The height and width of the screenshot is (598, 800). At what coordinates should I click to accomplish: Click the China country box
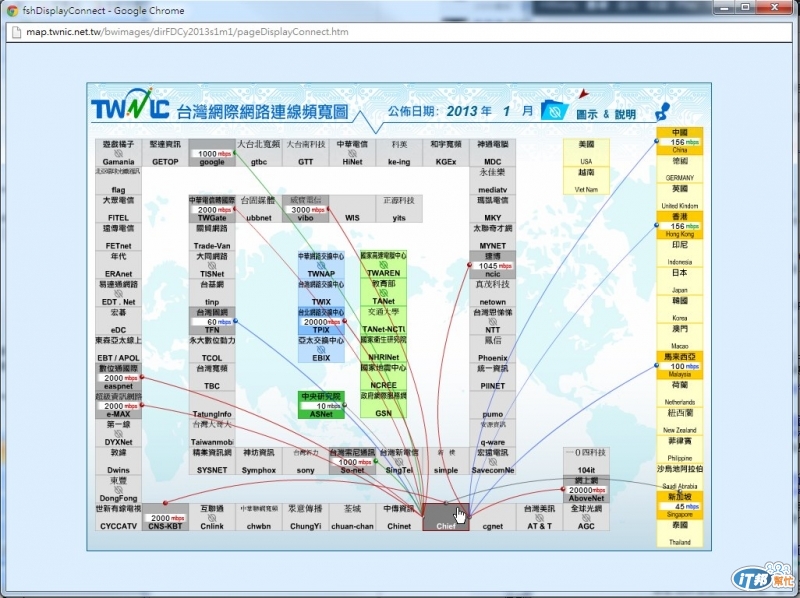[x=680, y=141]
